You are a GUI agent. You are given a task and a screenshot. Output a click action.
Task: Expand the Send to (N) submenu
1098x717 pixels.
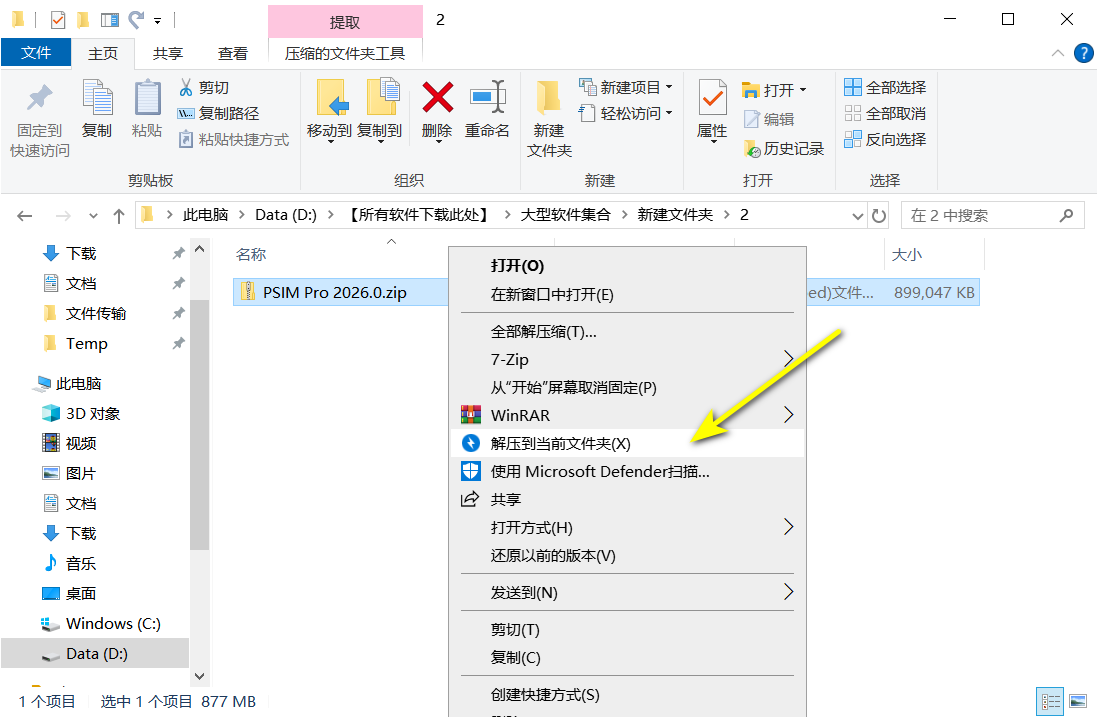click(627, 592)
